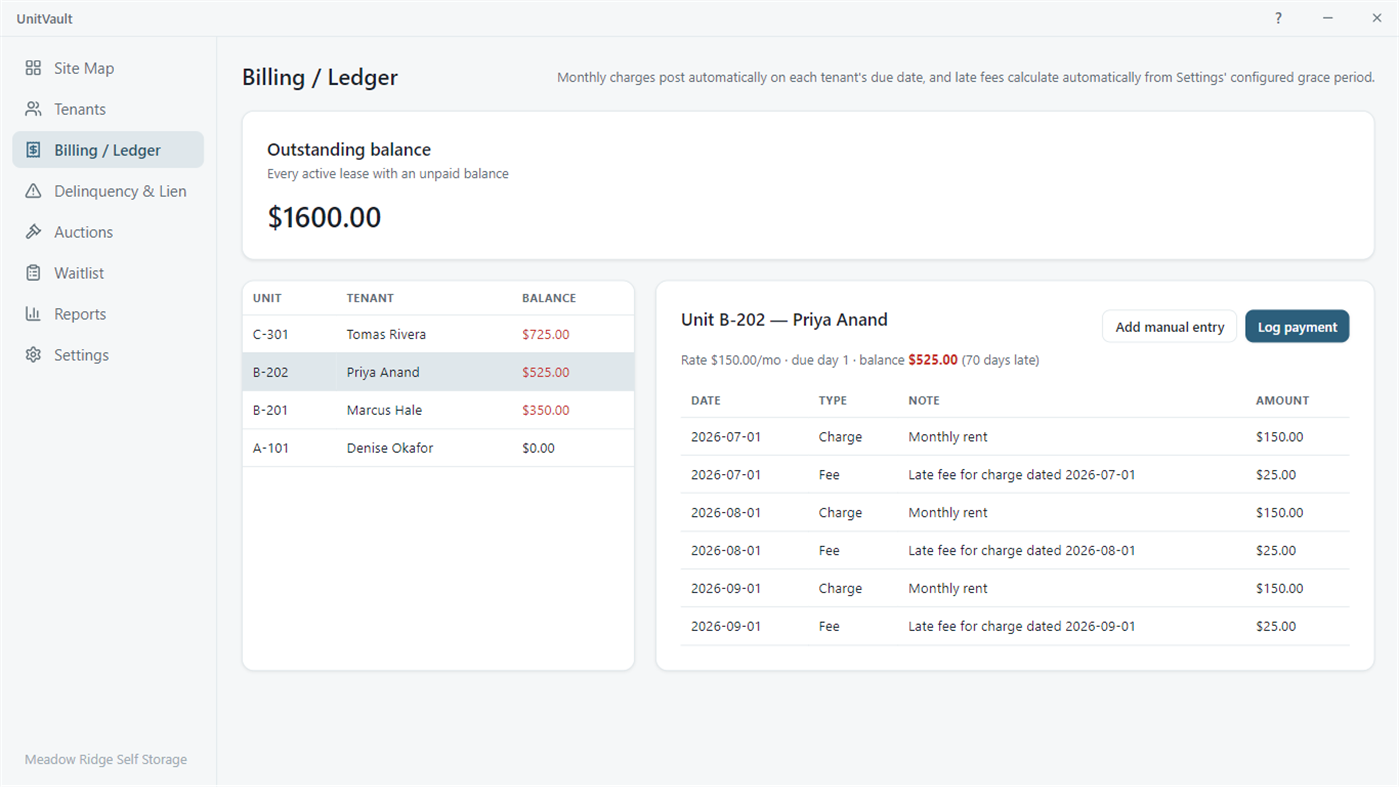Navigate to the Auctions page
Screen dimensions: 1399x787
coord(108,232)
